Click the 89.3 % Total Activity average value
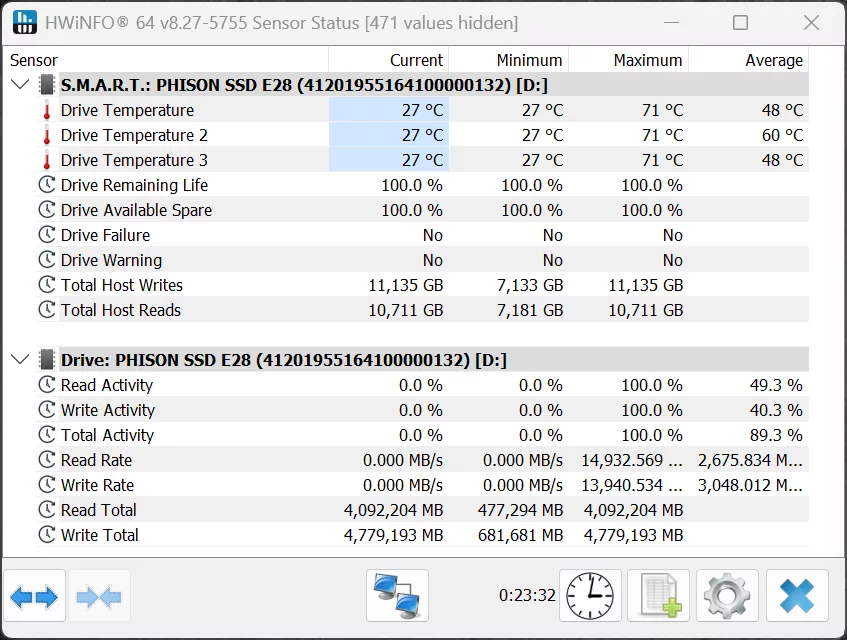This screenshot has height=640, width=847. [776, 434]
